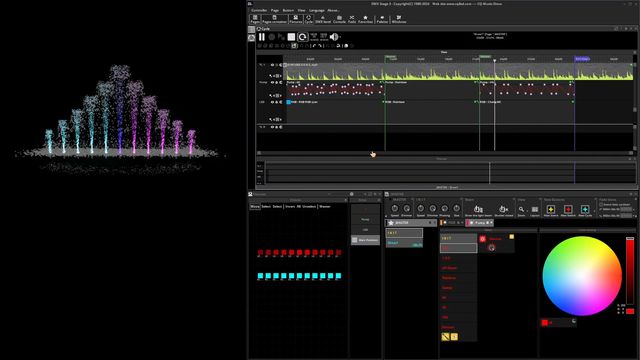This screenshot has width=640, height=360.
Task: Open the Fade toolbar button
Action: tap(352, 19)
